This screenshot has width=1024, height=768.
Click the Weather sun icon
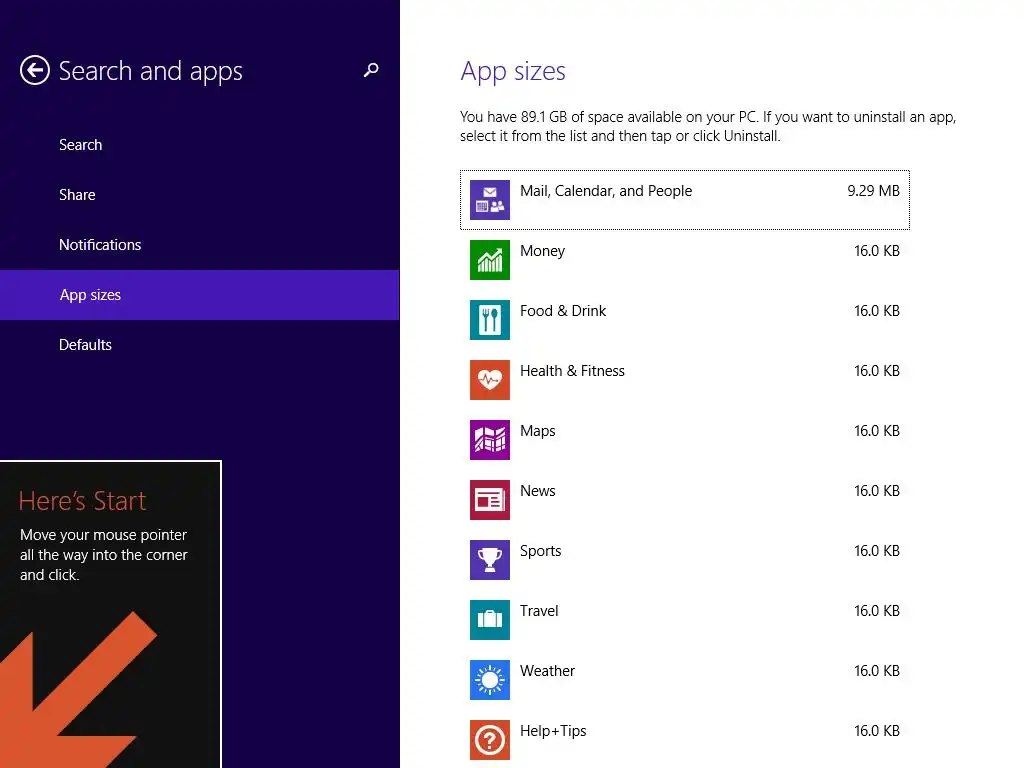(490, 680)
